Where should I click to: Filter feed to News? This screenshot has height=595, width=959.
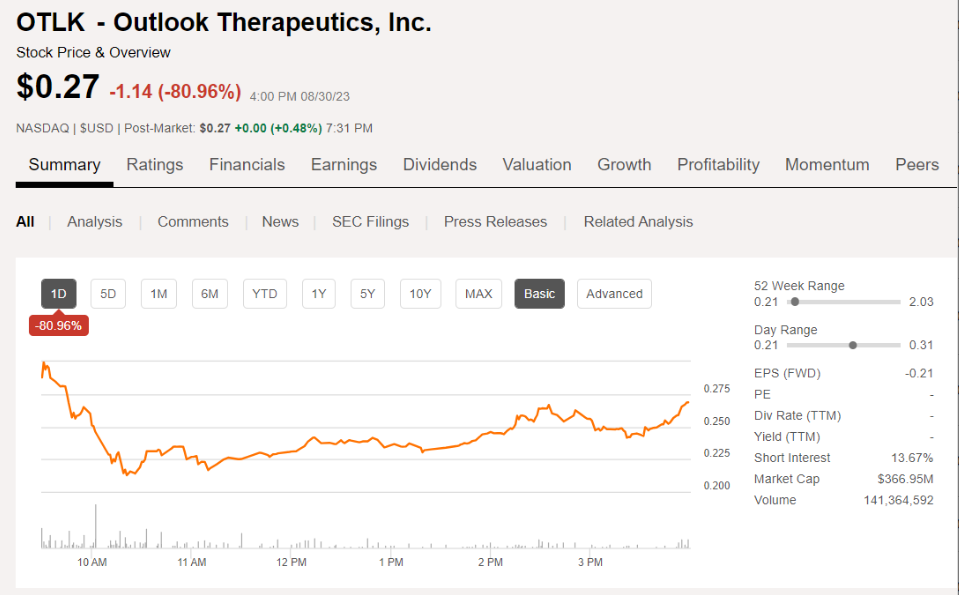click(280, 222)
